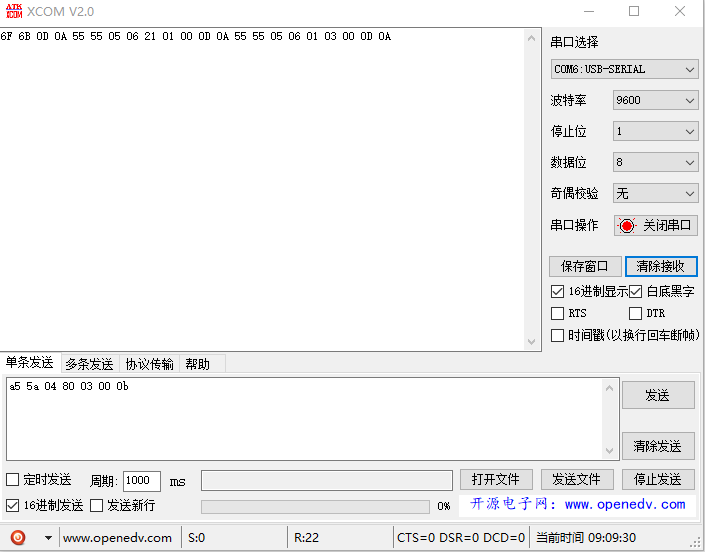Click www.openedv.com in the status bar
The width and height of the screenshot is (705, 552).
coord(117,538)
